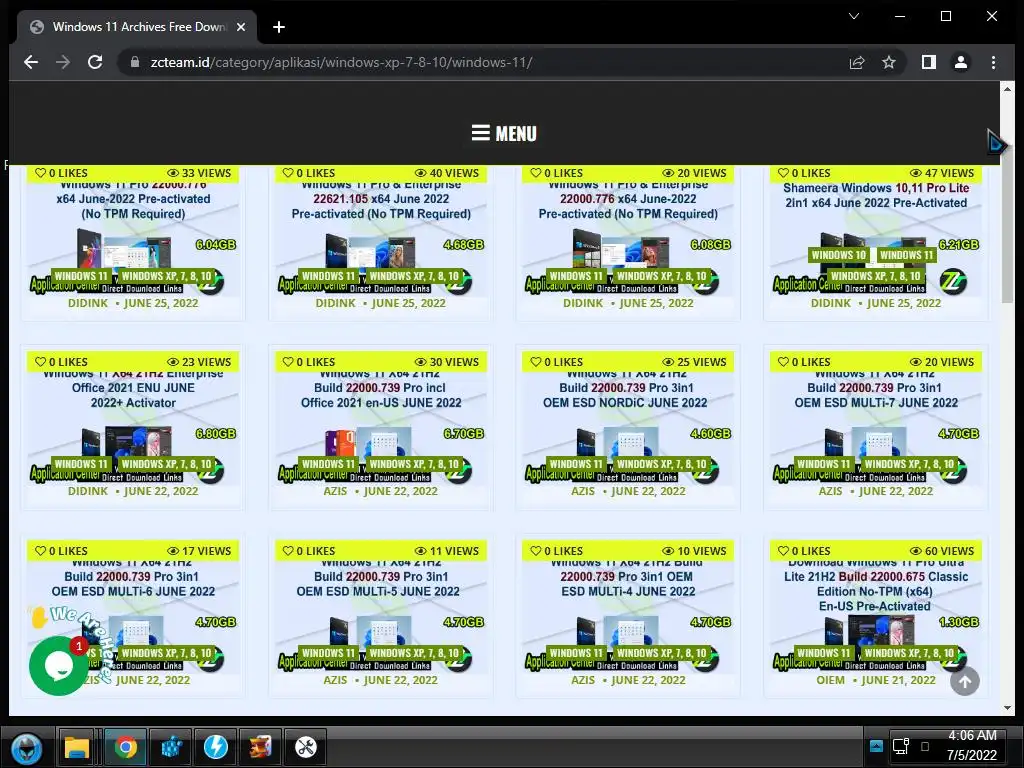Image resolution: width=1024 pixels, height=768 pixels.
Task: Click WINDOWS 11 tag on Shameera post
Action: point(906,255)
